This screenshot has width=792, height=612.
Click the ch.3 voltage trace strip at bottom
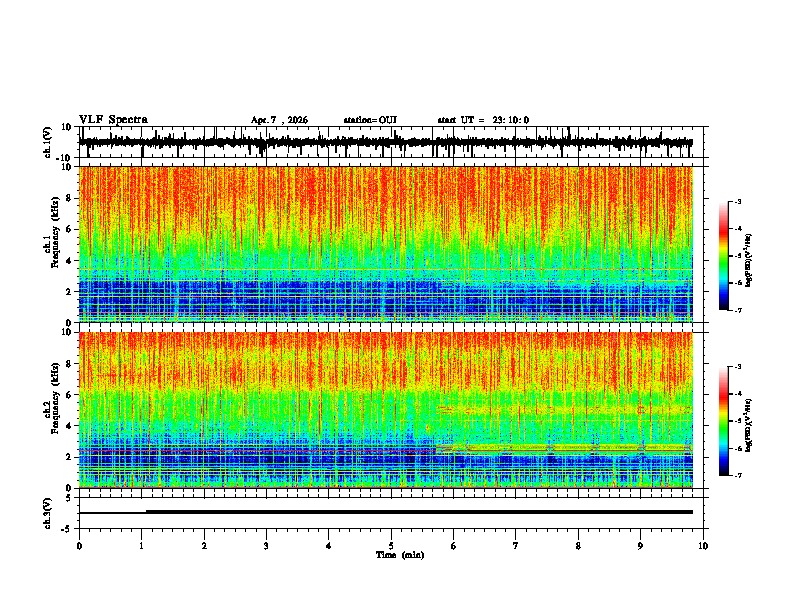[x=393, y=513]
